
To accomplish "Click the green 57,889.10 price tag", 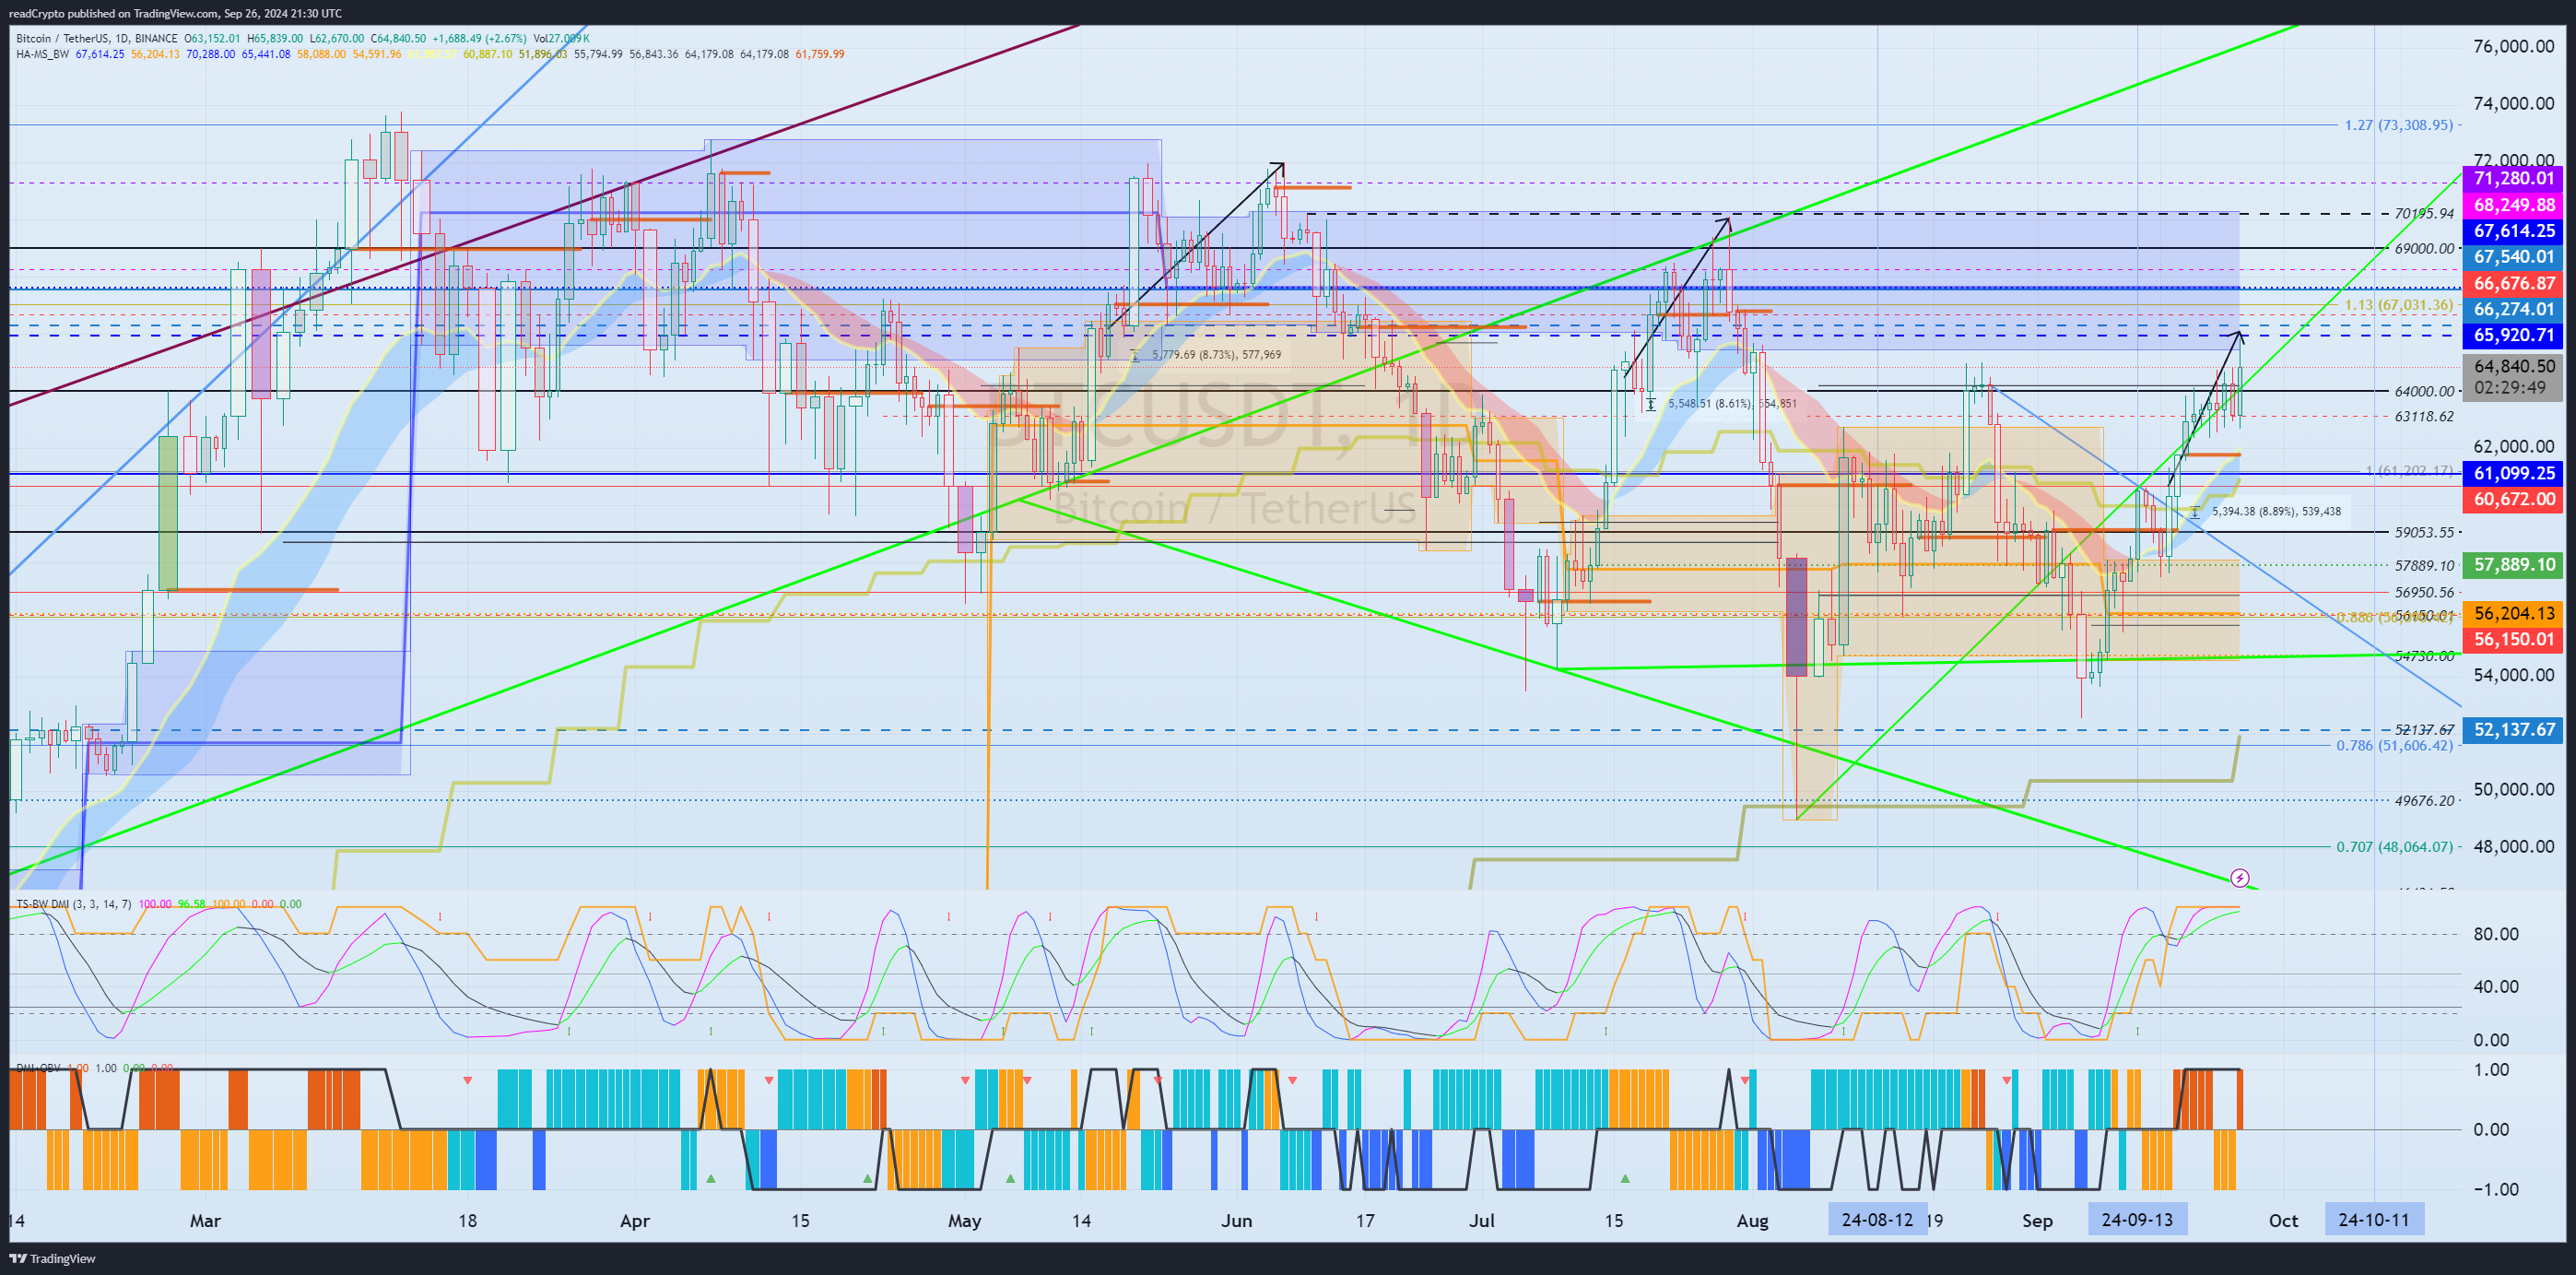I will 2513,565.
